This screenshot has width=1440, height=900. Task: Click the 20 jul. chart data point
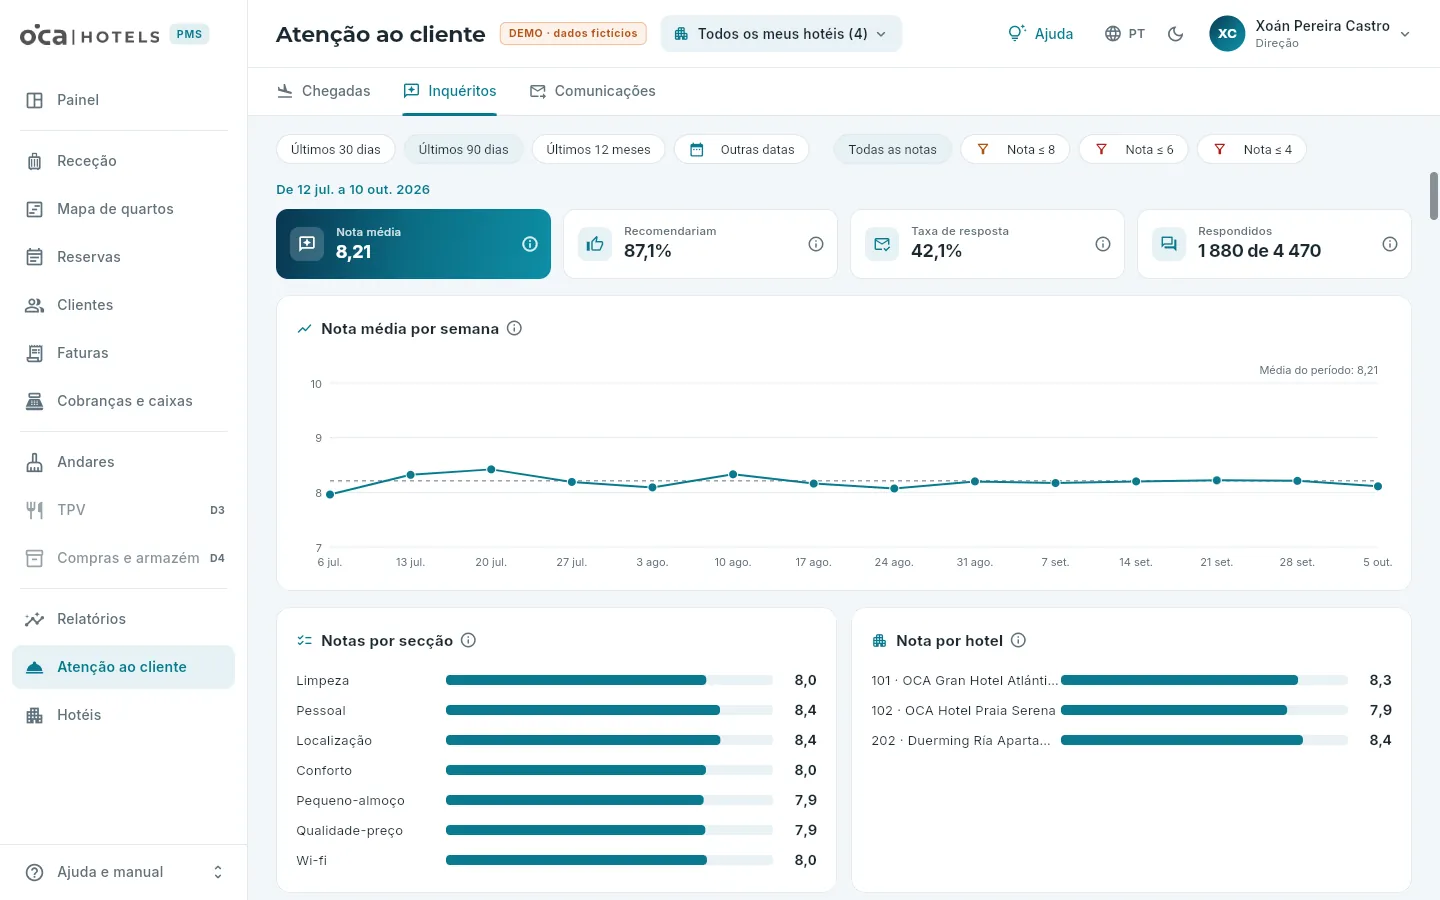coord(491,469)
